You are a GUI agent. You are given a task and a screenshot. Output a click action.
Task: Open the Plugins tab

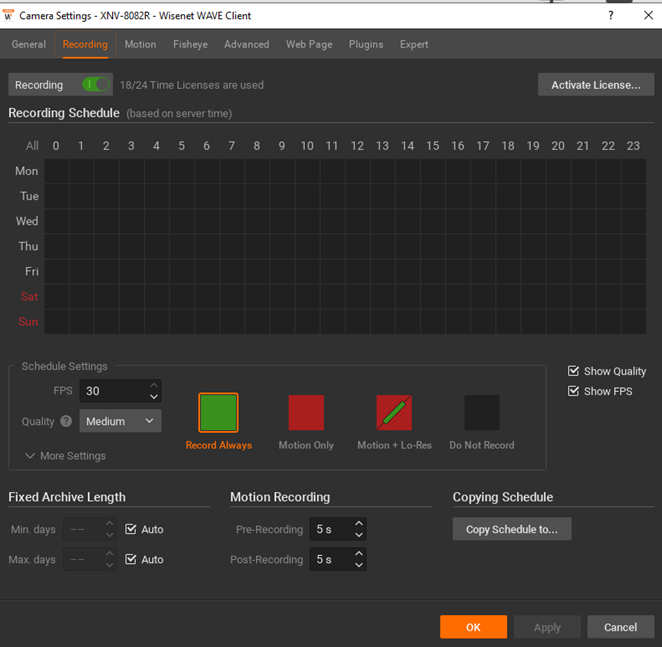pos(366,44)
